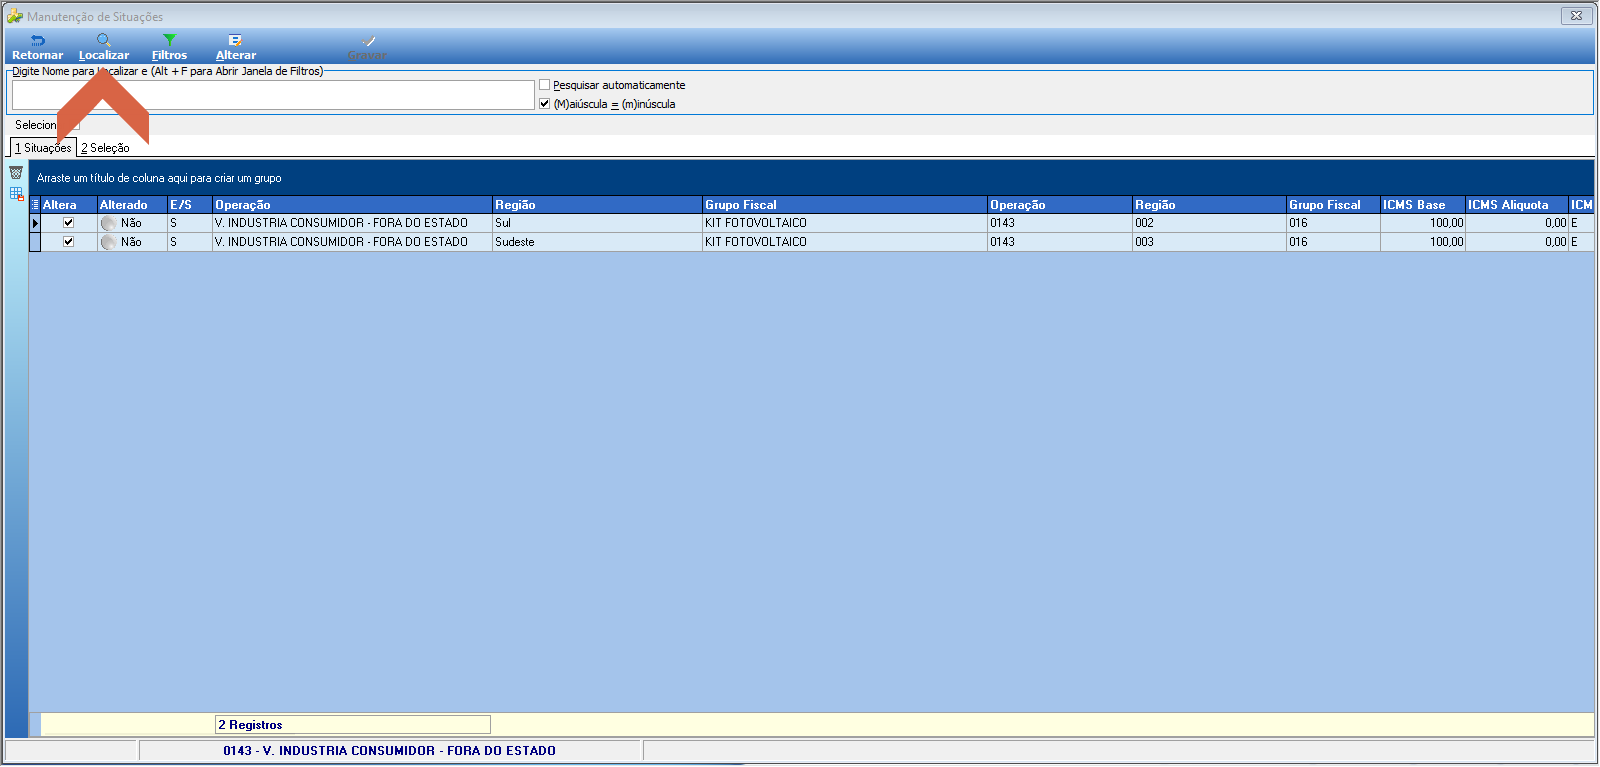1600x767 pixels.
Task: Click the app icon in title bar
Action: click(15, 16)
